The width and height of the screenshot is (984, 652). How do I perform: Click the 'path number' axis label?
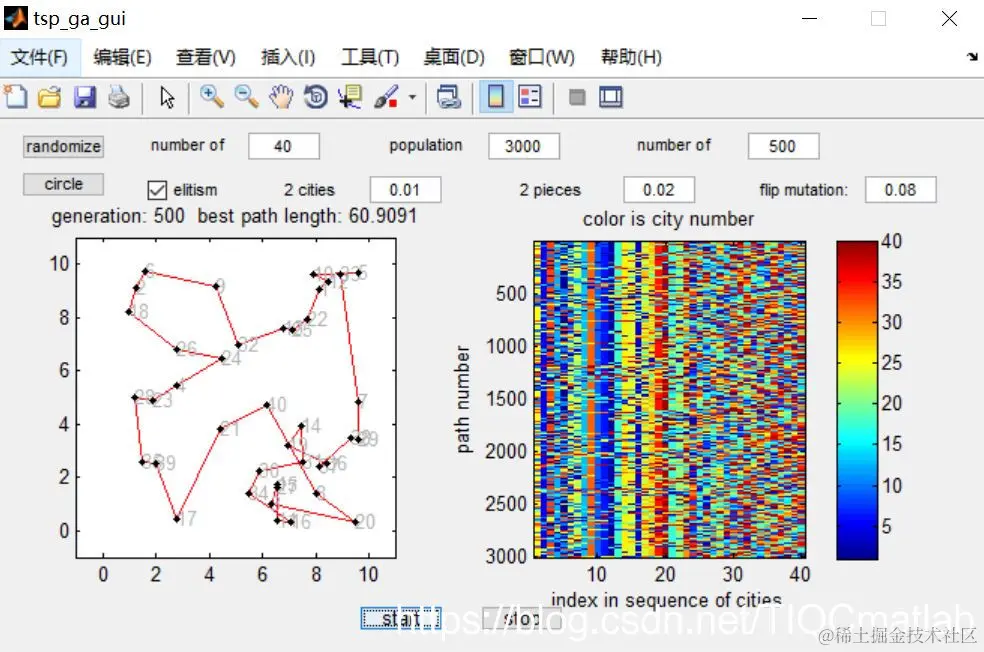point(463,399)
